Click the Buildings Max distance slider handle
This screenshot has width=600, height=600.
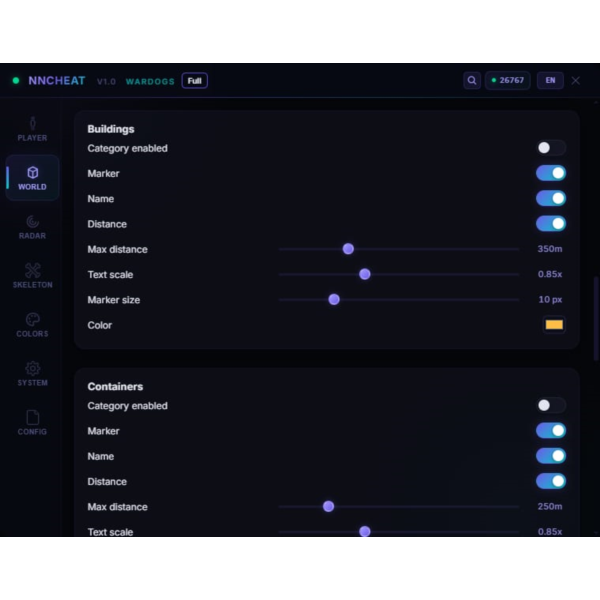tap(348, 249)
